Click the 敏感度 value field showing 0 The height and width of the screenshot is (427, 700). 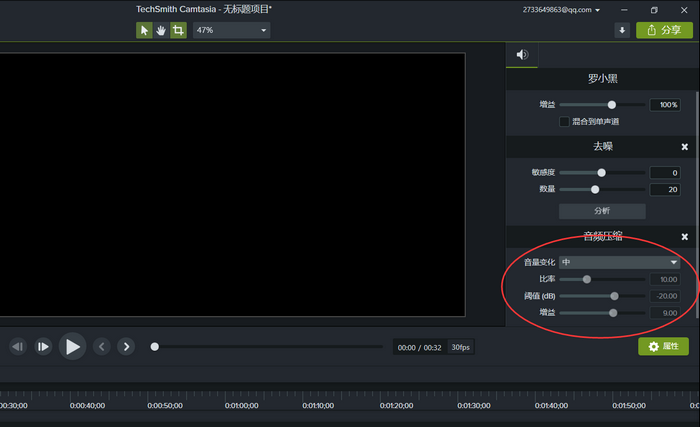coord(665,173)
